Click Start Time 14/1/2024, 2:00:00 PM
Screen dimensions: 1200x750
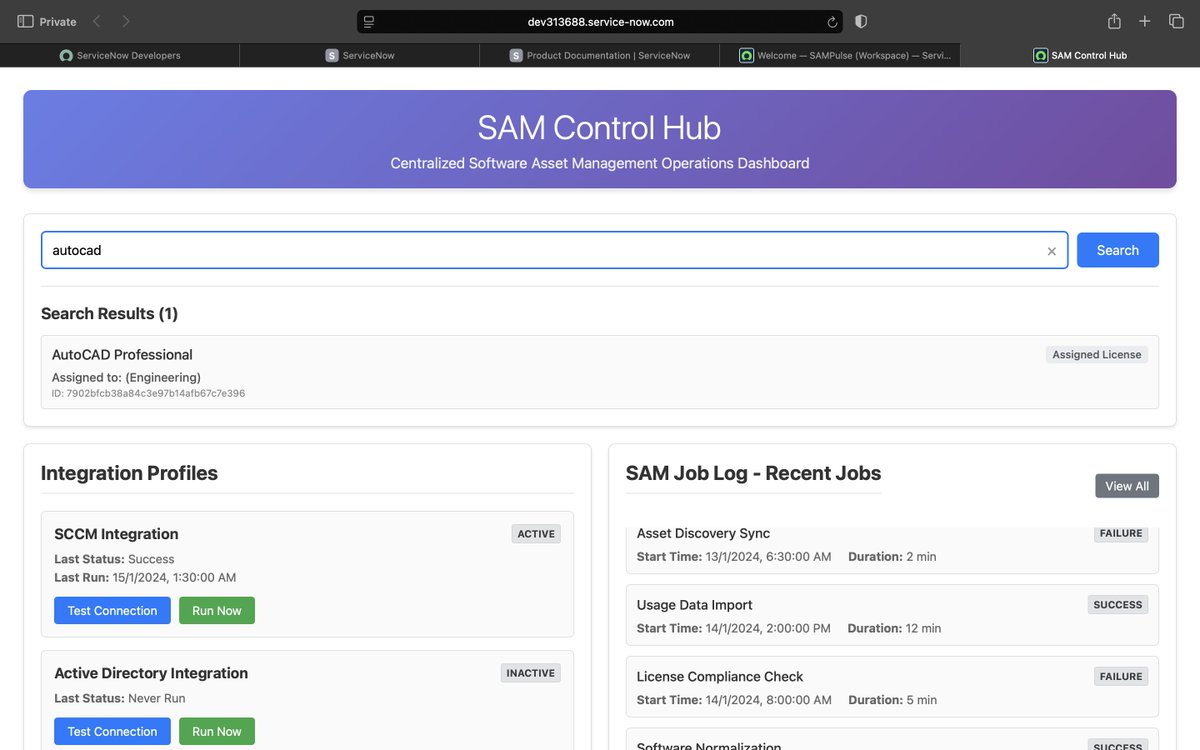pyautogui.click(x=734, y=628)
